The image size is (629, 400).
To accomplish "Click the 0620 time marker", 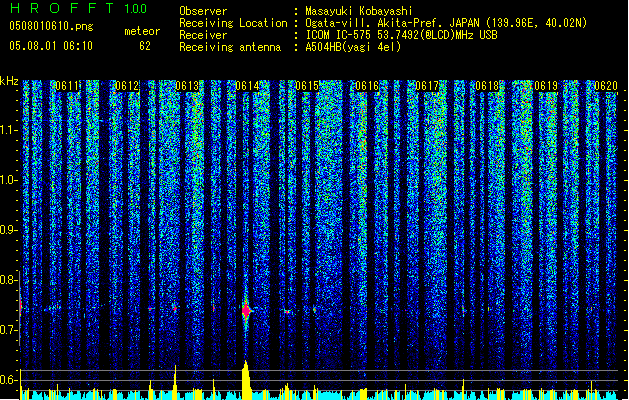I will (606, 86).
